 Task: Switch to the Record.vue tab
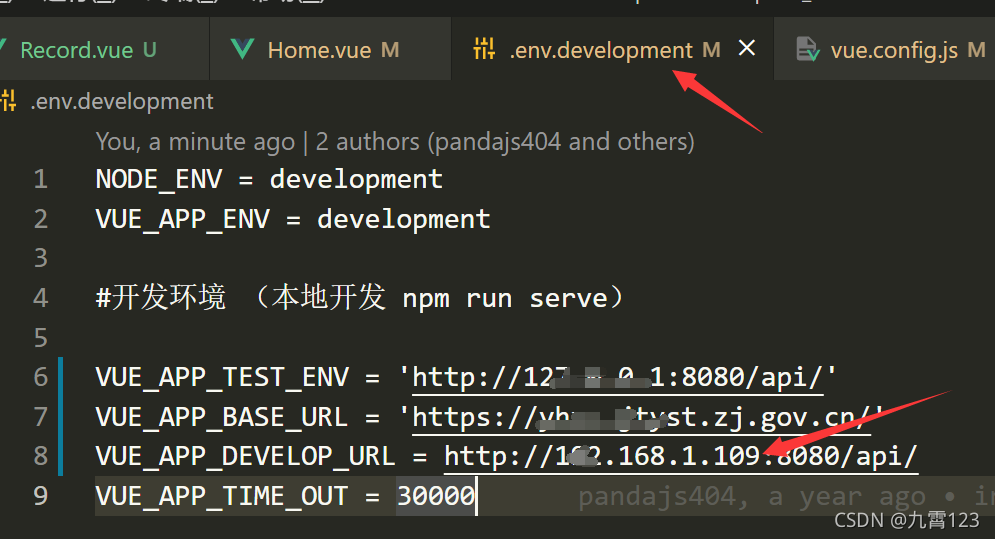pyautogui.click(x=76, y=50)
